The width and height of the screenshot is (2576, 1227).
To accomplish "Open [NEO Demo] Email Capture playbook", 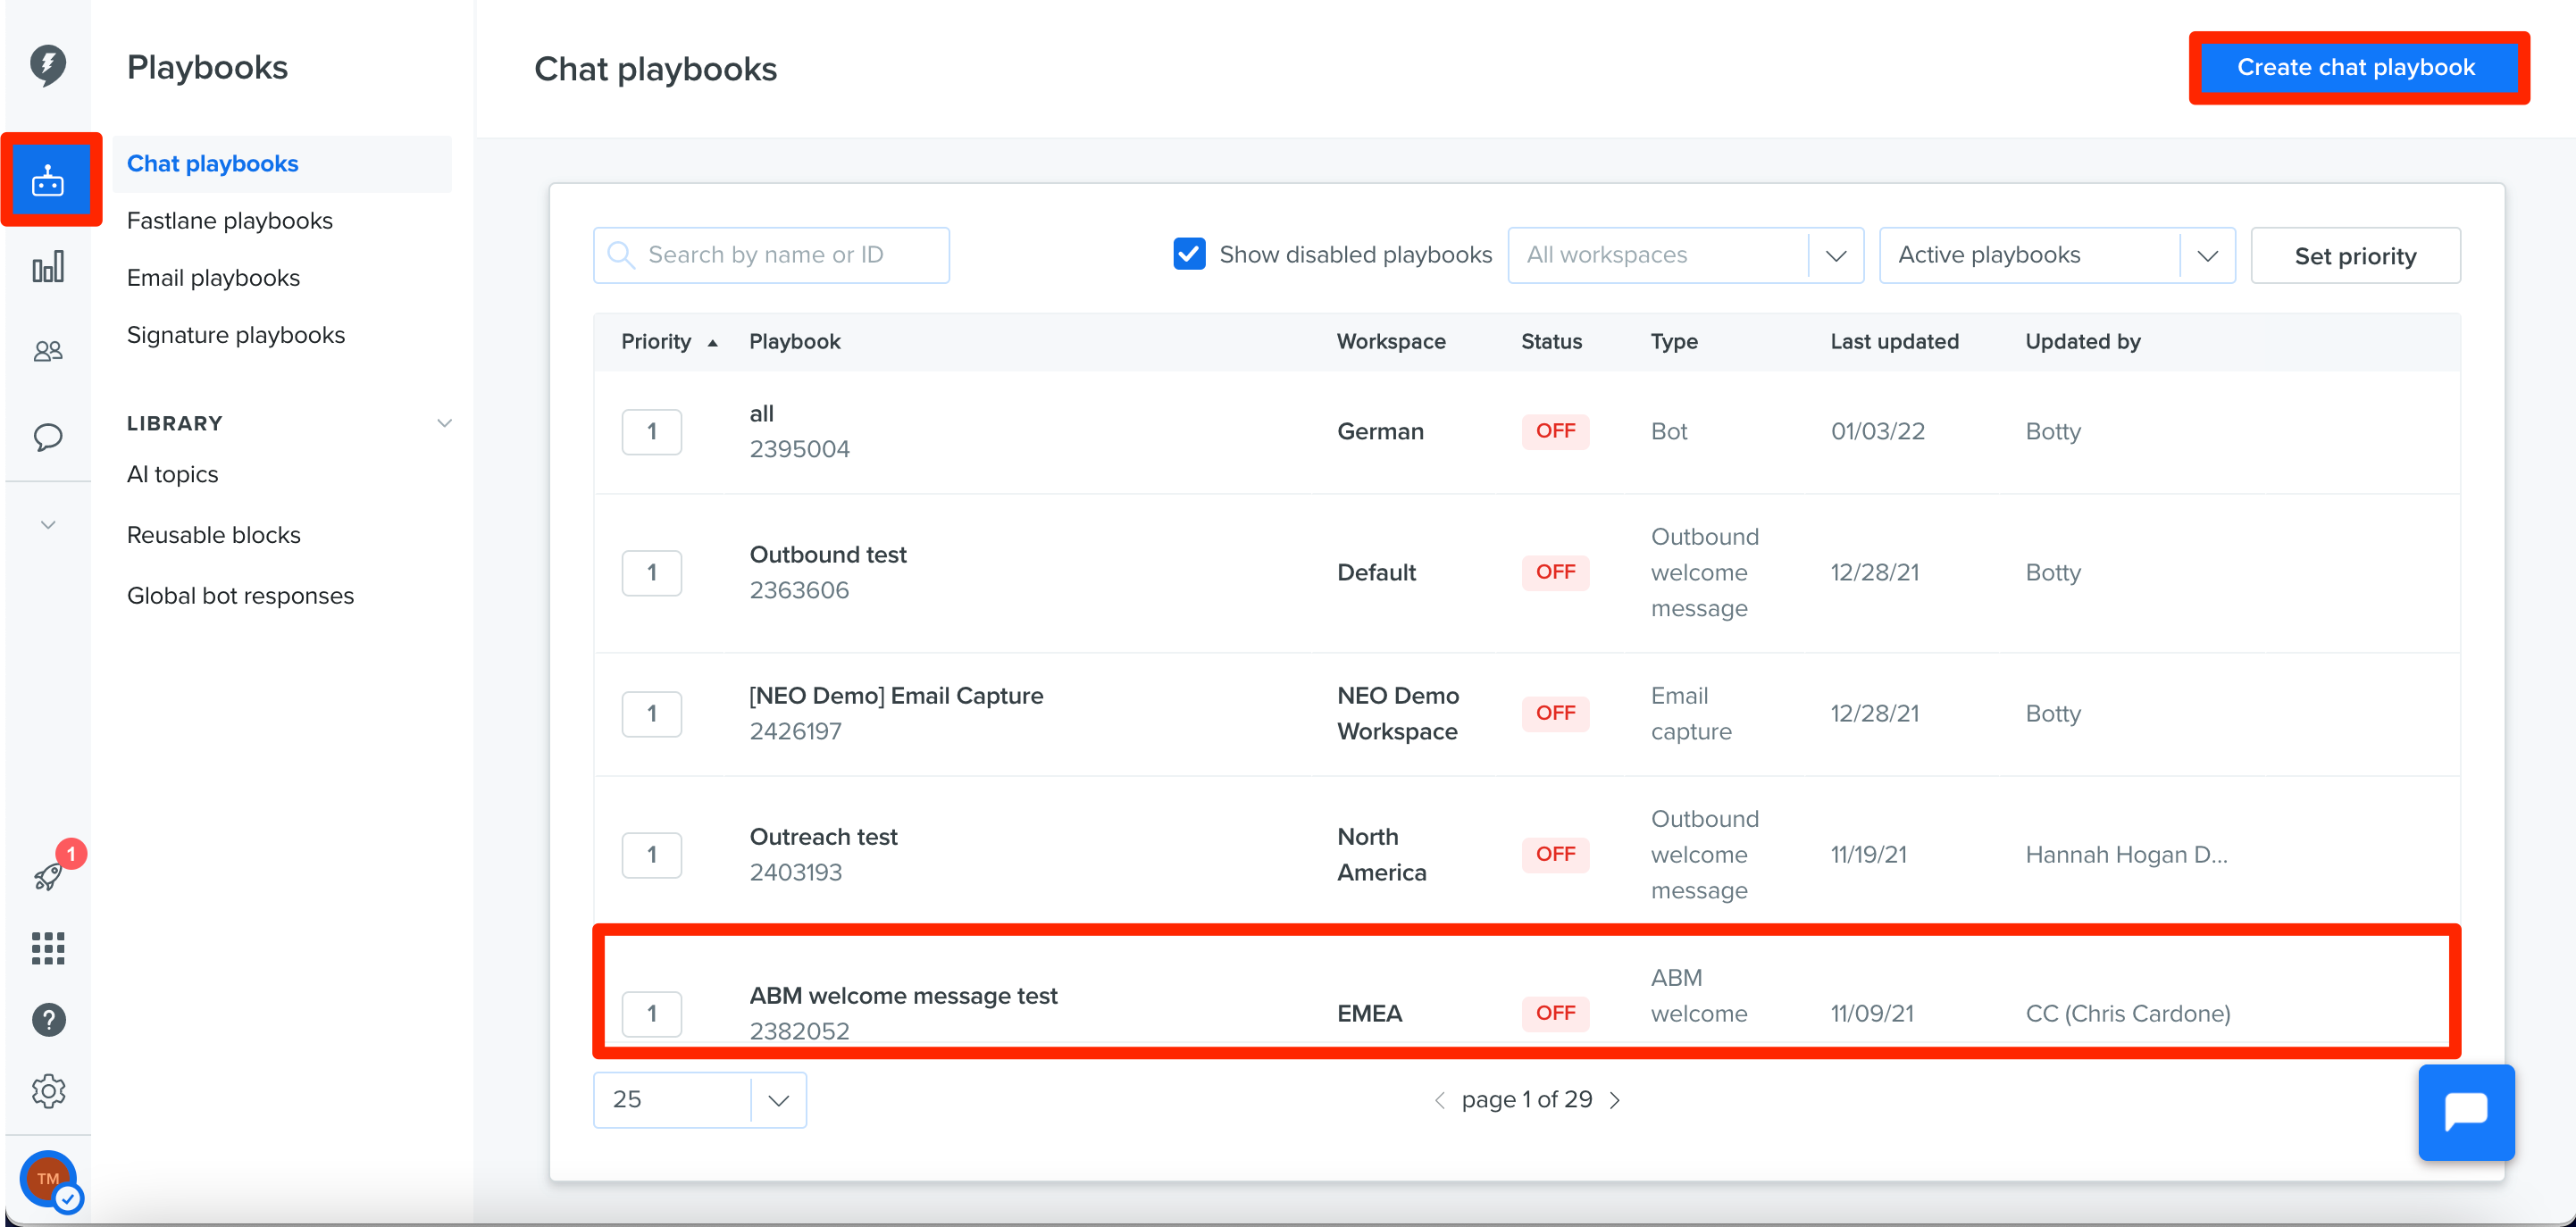I will point(896,696).
